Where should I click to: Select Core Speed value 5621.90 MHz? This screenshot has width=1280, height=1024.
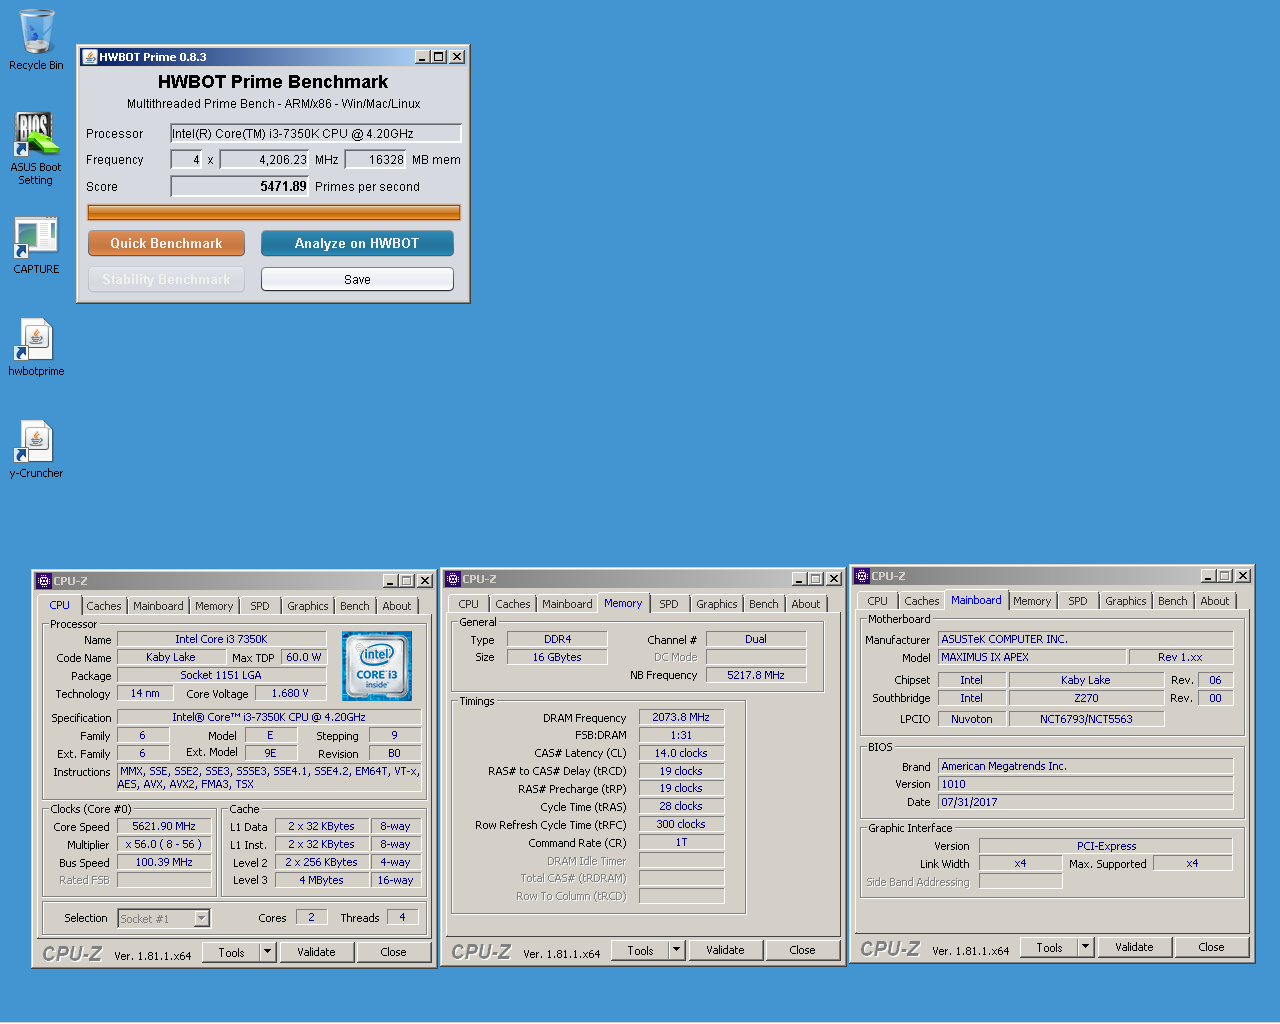pyautogui.click(x=164, y=826)
